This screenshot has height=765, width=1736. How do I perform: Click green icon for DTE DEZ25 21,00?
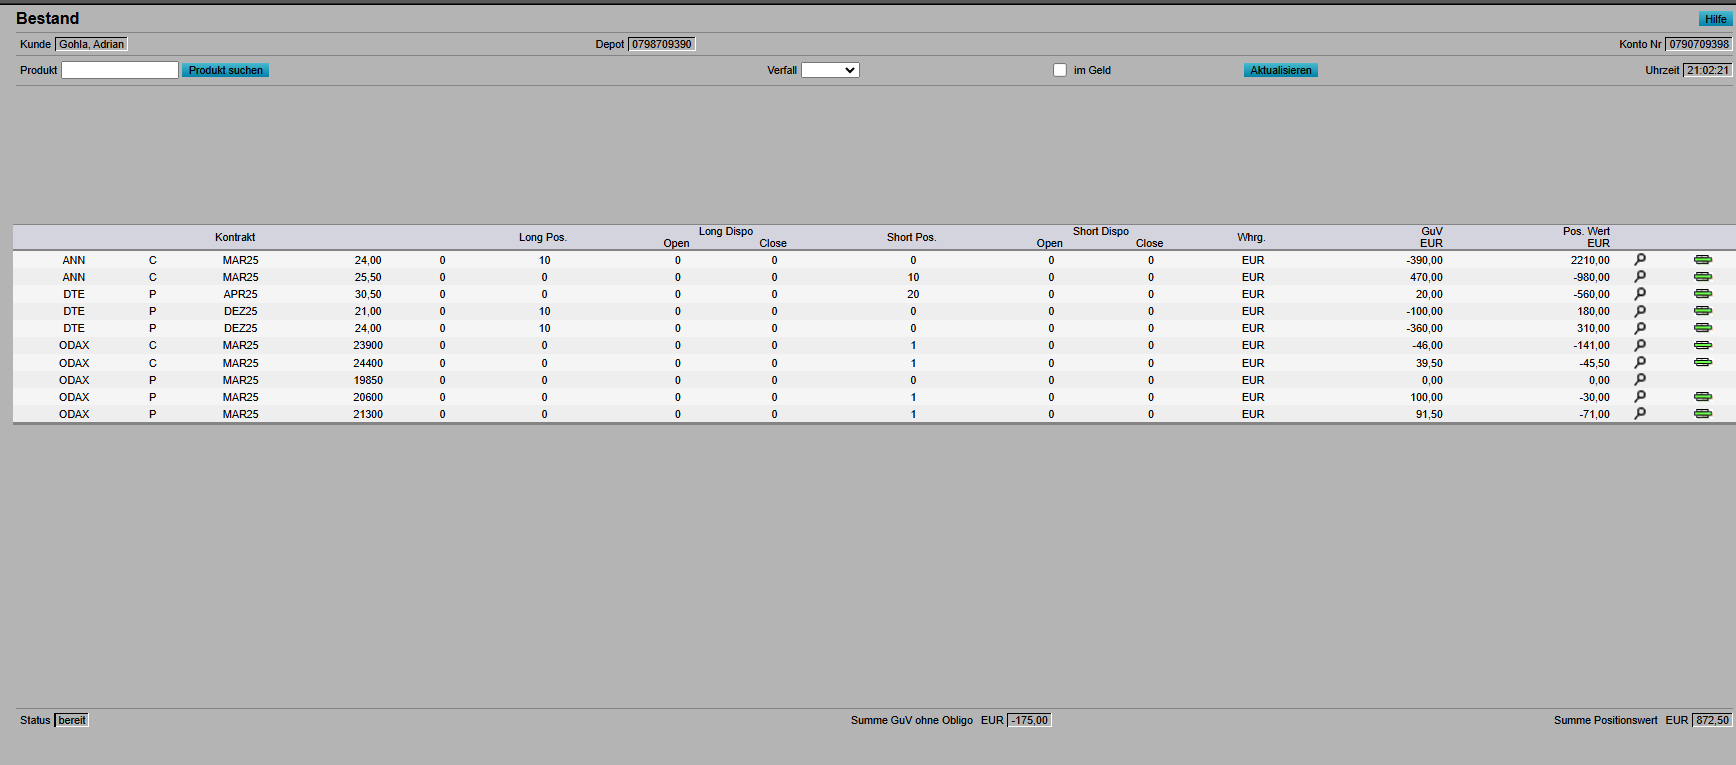1702,311
